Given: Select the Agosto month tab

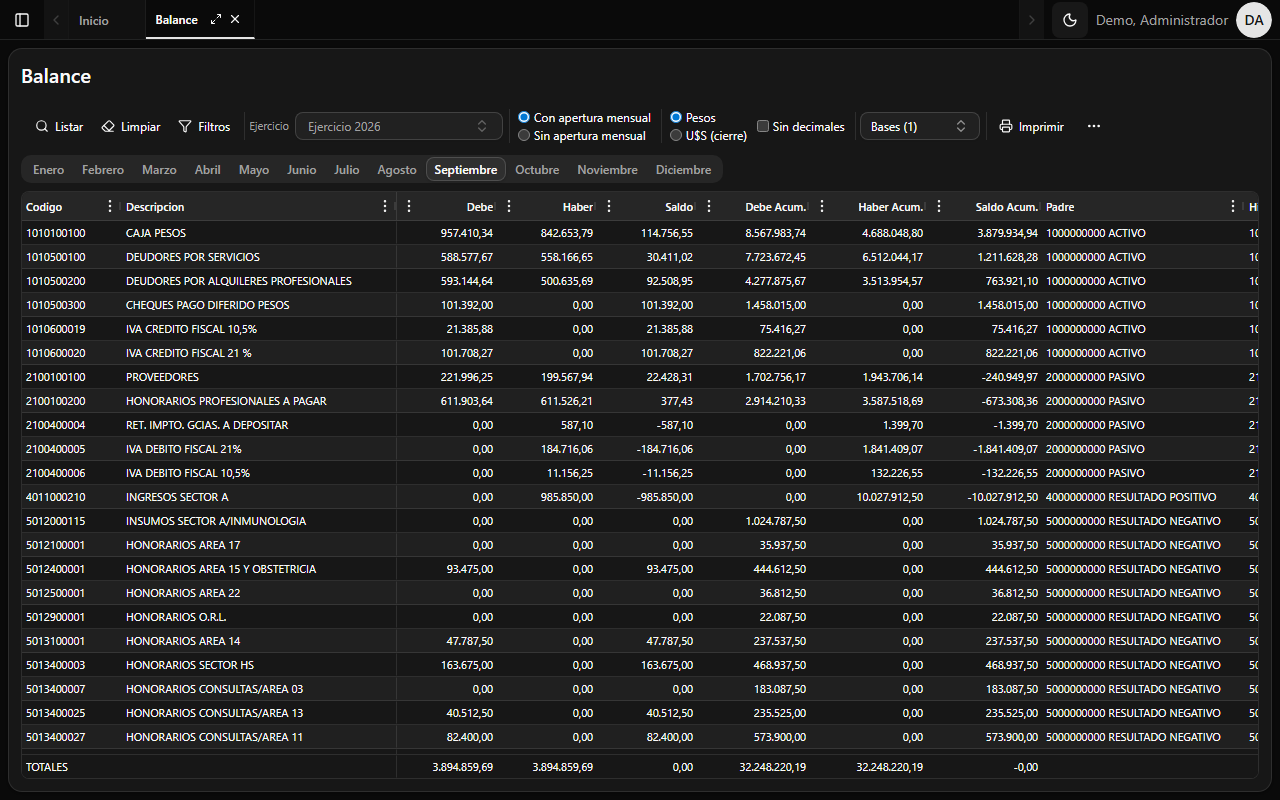Looking at the screenshot, I should [x=397, y=170].
